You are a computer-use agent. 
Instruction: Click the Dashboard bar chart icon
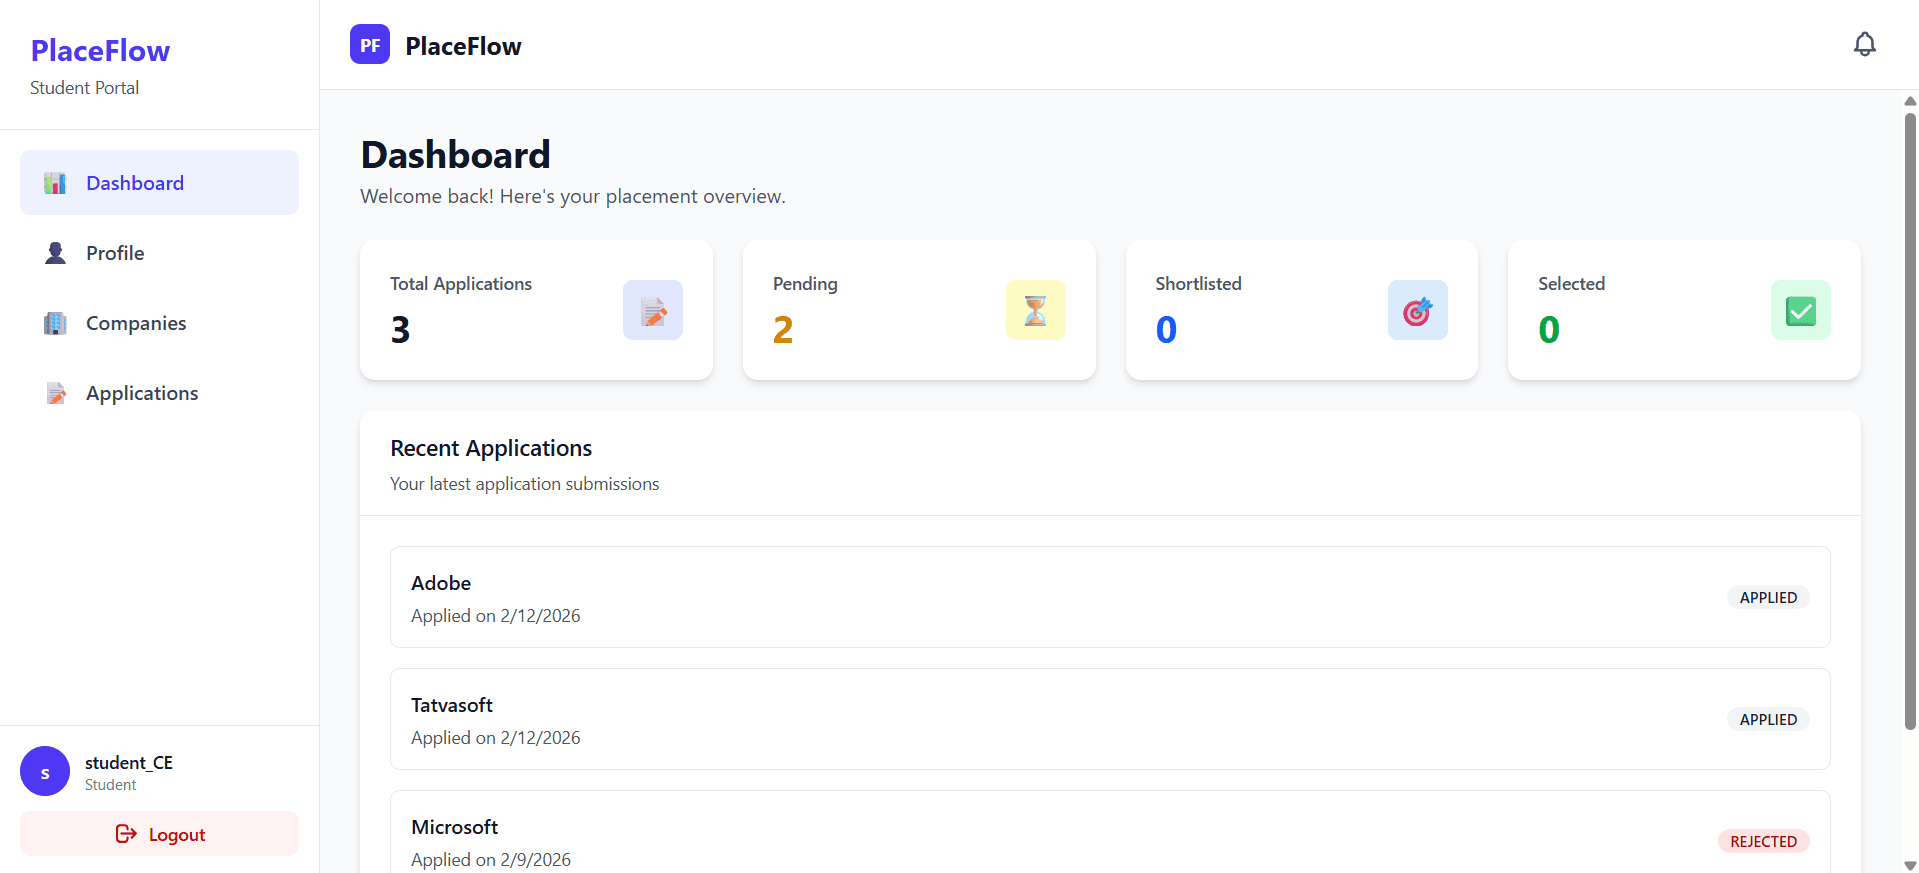click(x=55, y=183)
